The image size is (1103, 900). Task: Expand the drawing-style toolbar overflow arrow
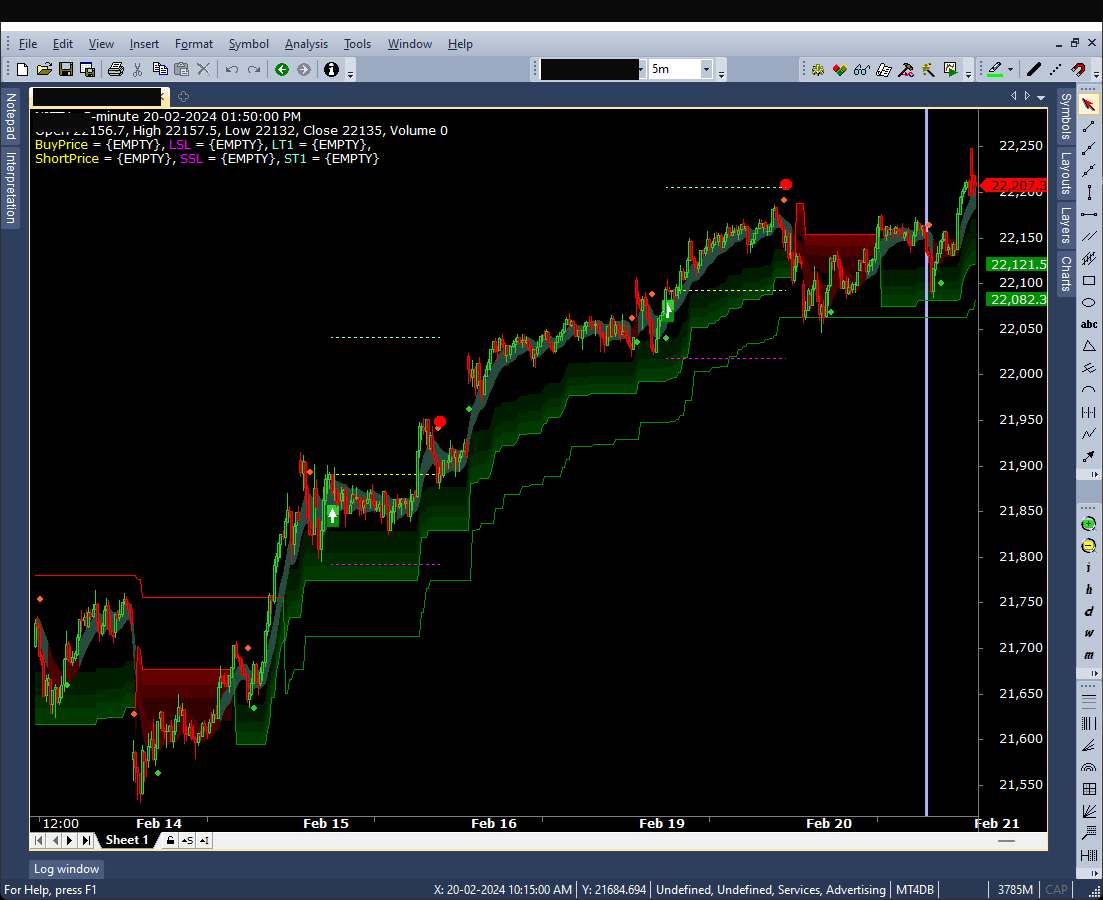[1096, 72]
